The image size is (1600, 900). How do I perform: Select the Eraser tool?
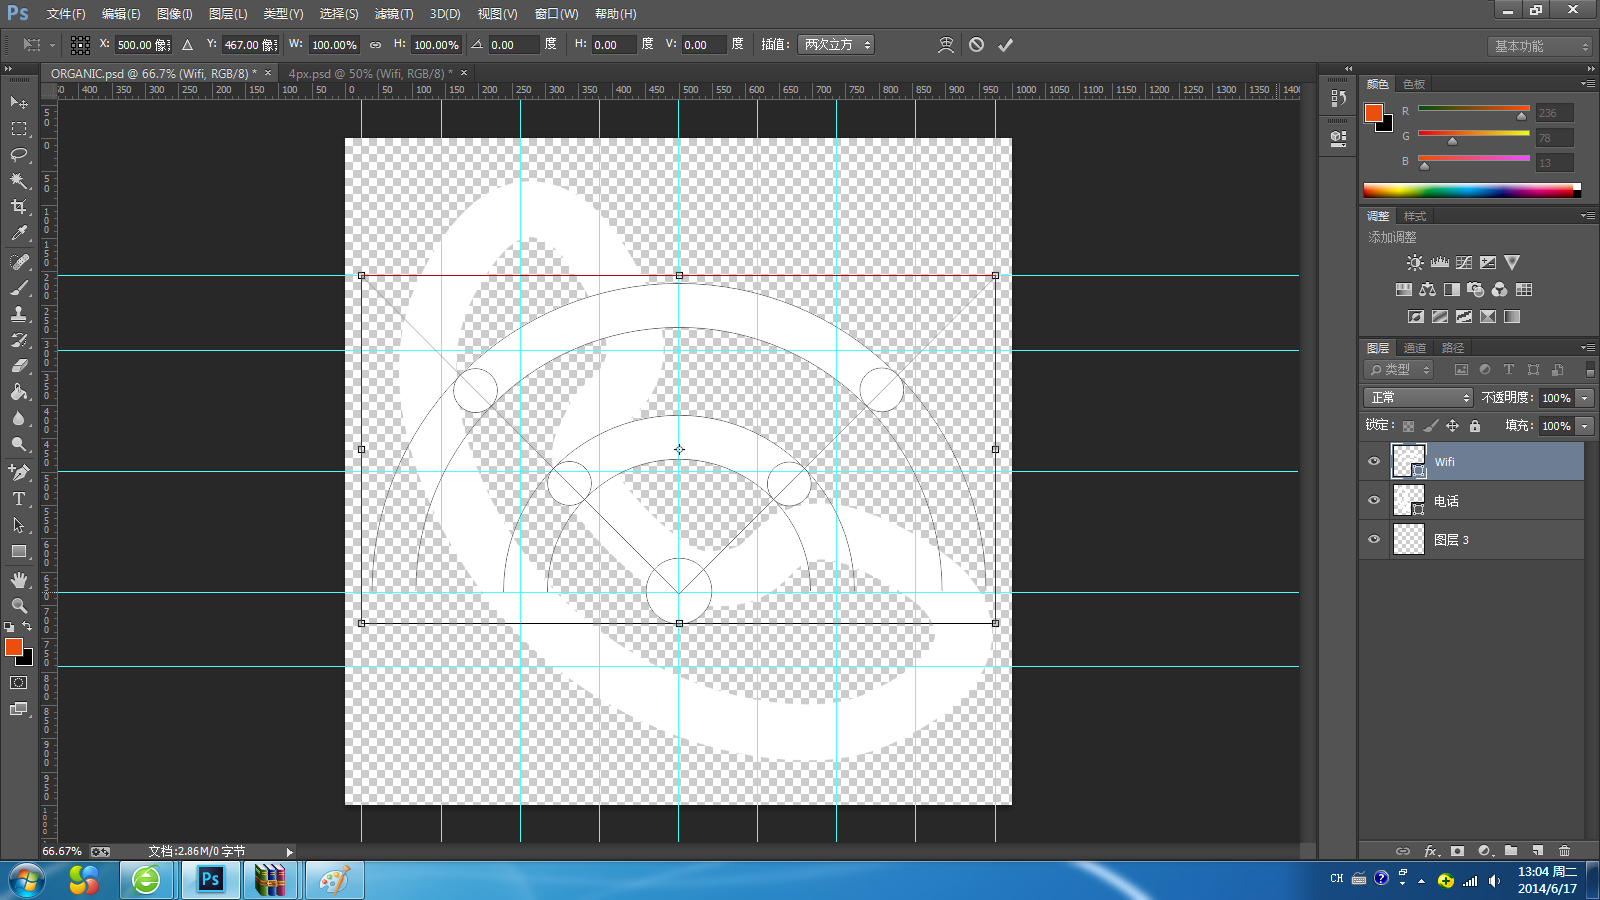(x=18, y=366)
